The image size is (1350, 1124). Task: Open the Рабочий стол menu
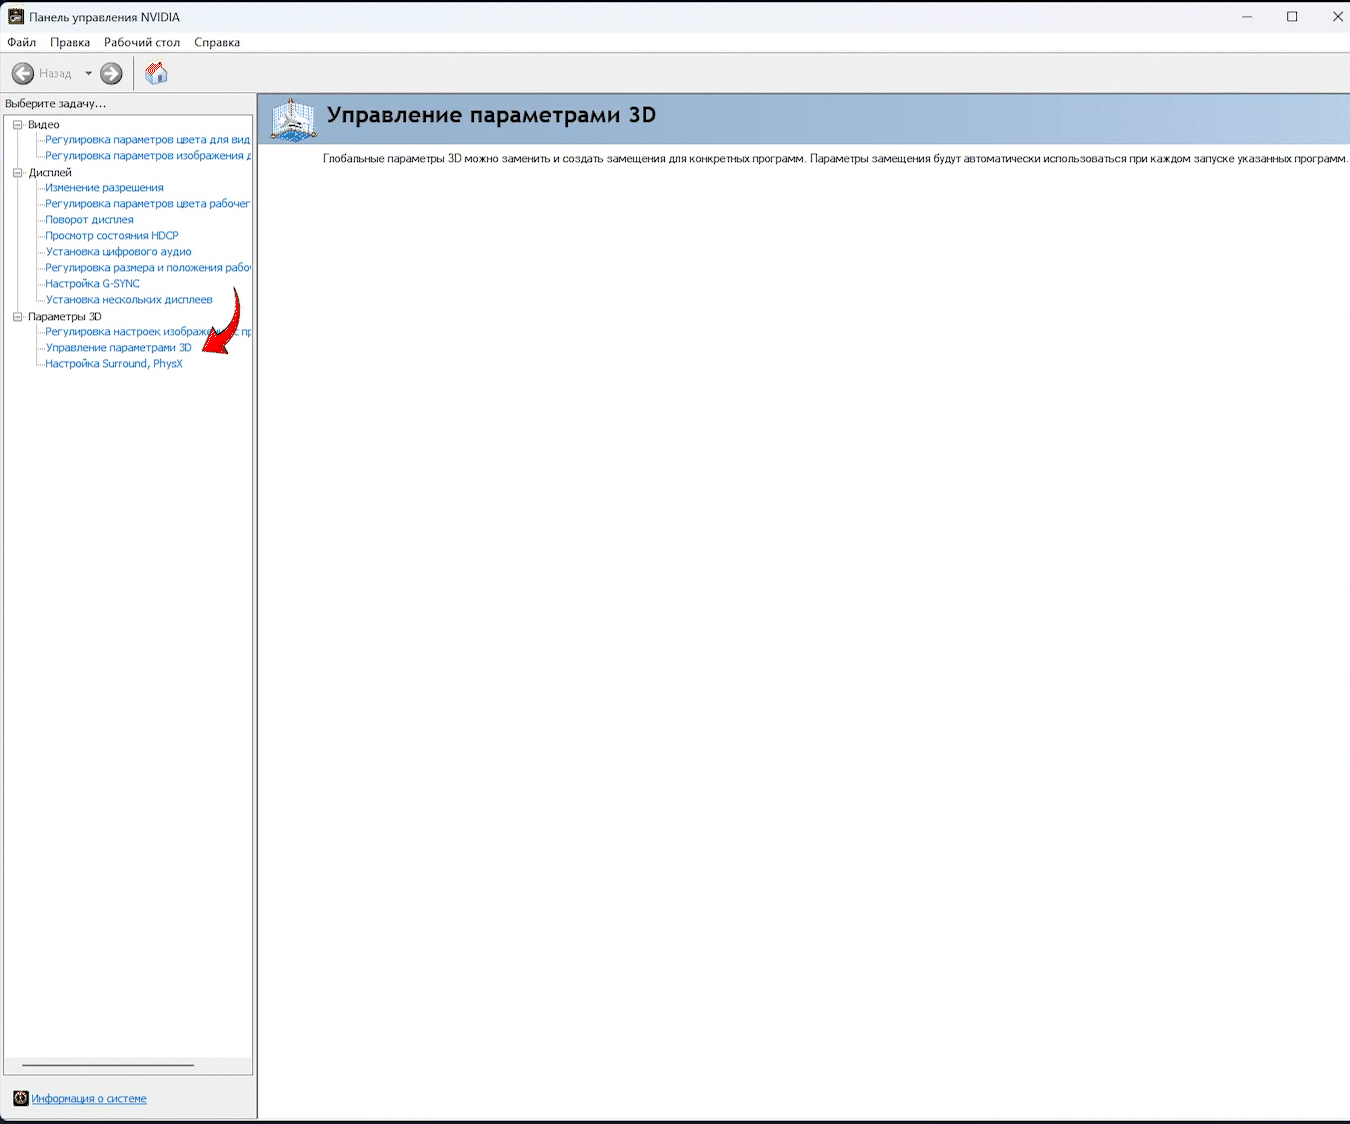click(x=142, y=42)
